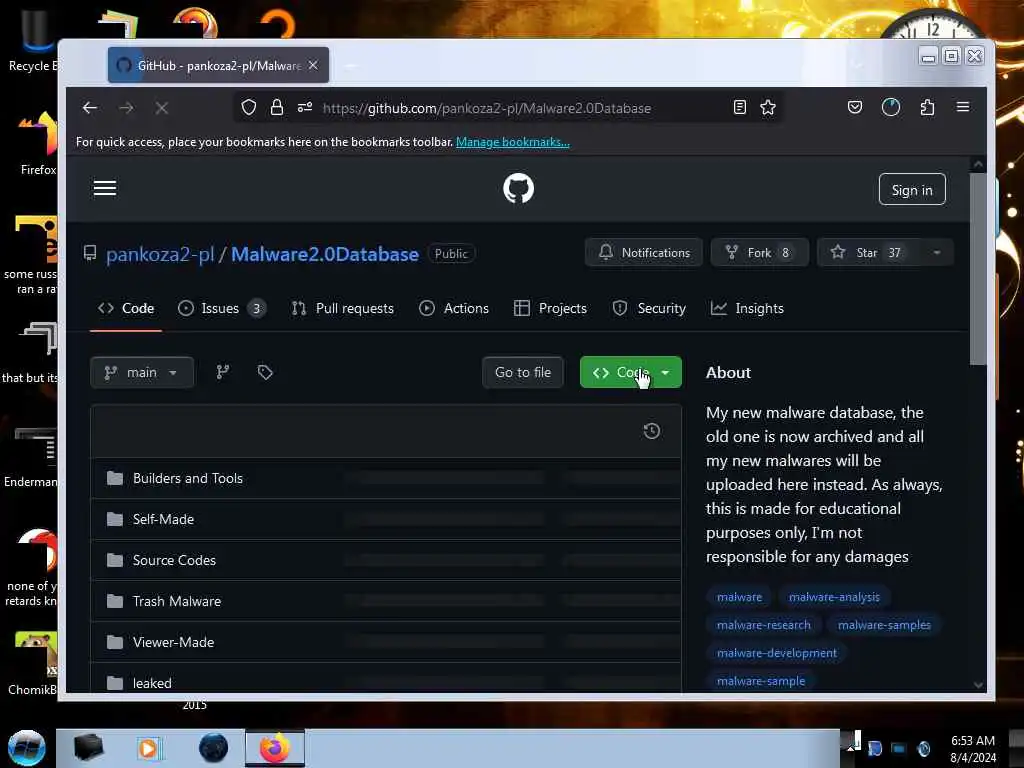View tags icon beside branches
Screen dimensions: 1024x768
264,372
